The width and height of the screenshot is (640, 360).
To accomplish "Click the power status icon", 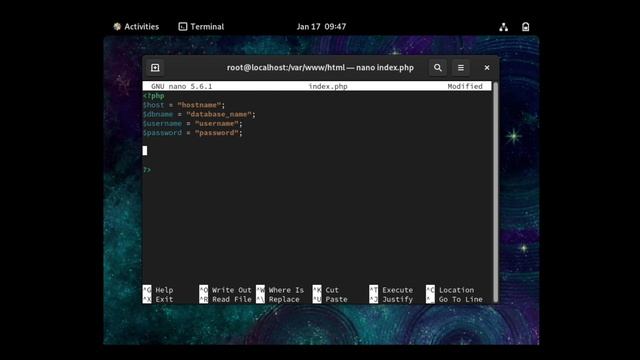I will [526, 27].
